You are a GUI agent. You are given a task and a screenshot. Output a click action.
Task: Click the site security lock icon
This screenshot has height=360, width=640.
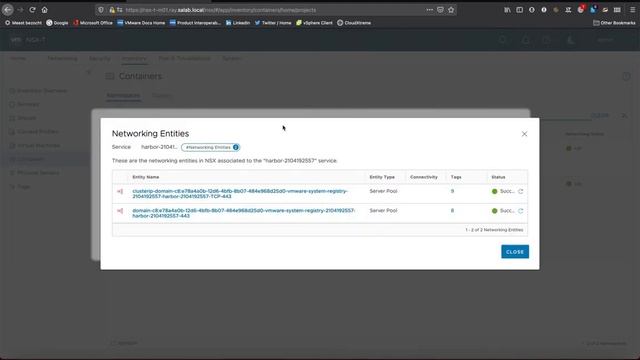(x=112, y=10)
